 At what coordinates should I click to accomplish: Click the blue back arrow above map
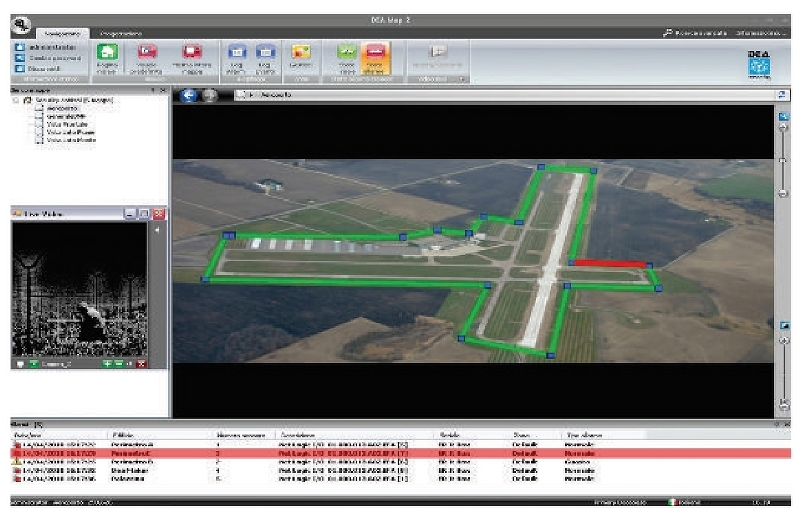point(189,95)
